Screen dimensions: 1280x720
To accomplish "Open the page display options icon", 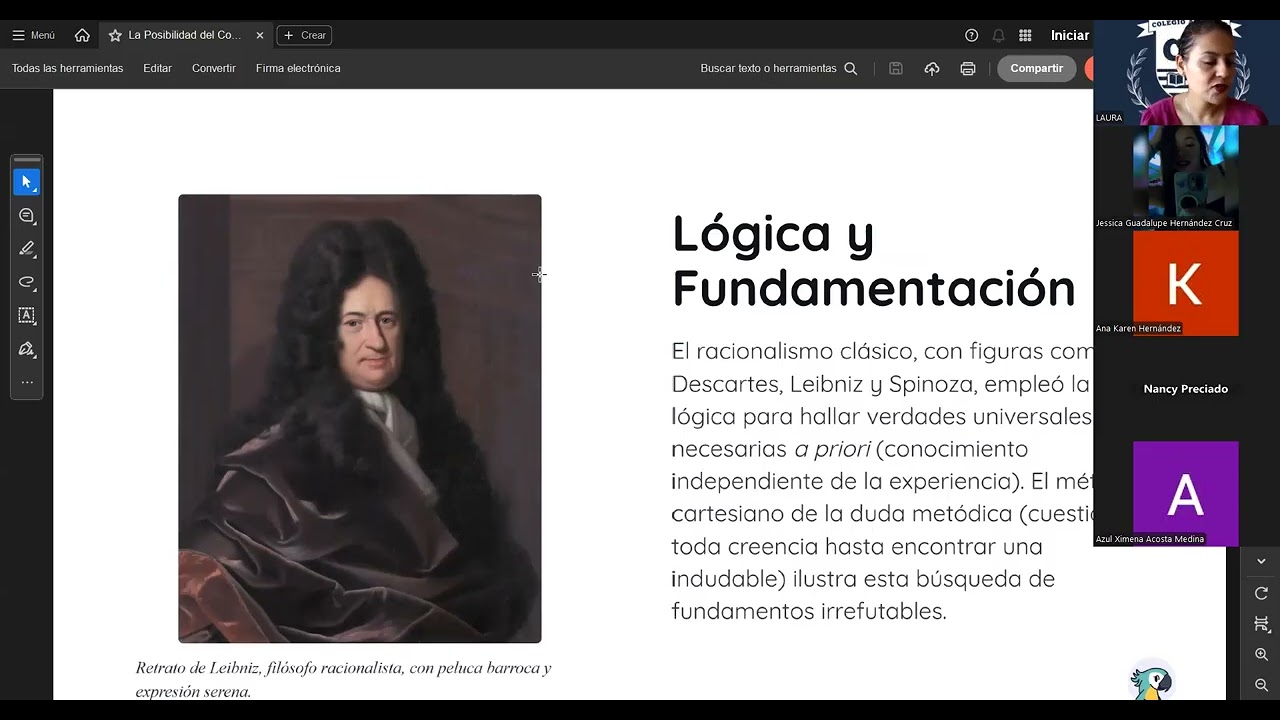I will (x=1261, y=624).
